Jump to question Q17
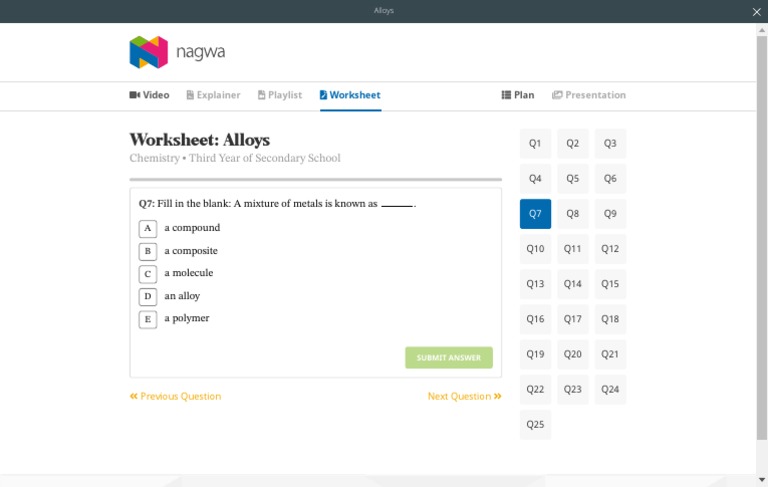The height and width of the screenshot is (487, 768). pos(573,319)
